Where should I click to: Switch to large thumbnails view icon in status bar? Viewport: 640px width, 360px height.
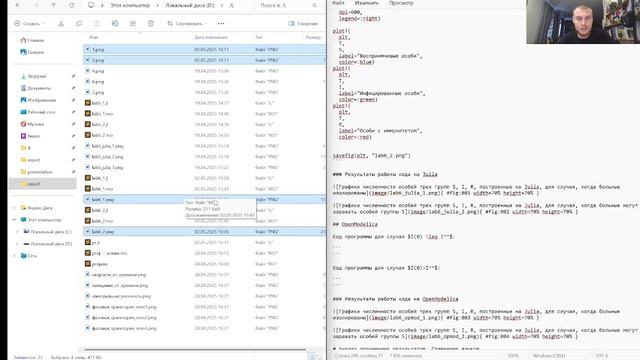320,357
